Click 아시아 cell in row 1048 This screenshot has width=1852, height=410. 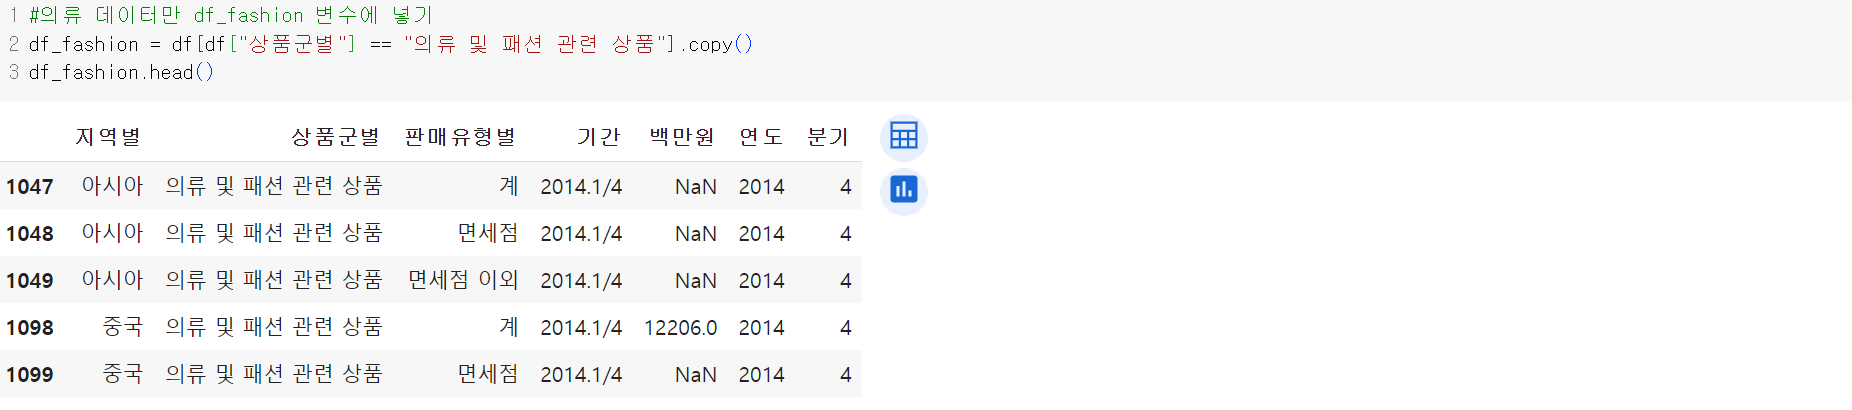pos(112,233)
